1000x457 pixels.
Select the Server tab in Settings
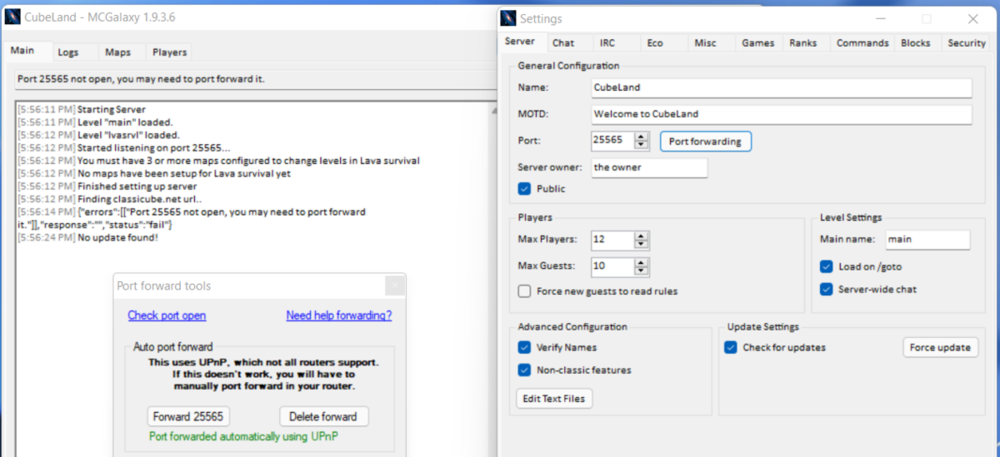[x=522, y=42]
